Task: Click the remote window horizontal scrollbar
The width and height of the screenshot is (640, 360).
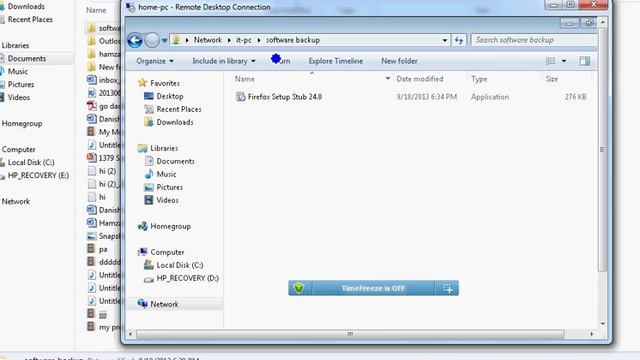Action: click(350, 334)
